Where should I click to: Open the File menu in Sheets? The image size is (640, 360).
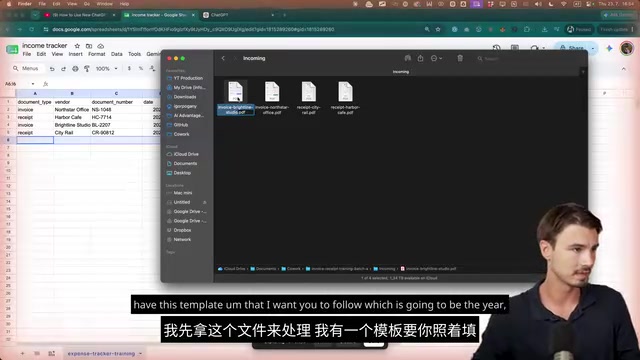click(27, 54)
